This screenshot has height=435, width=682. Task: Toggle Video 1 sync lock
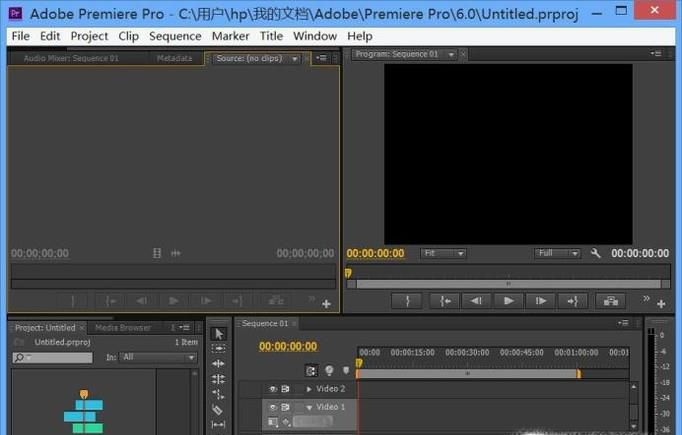pos(285,407)
